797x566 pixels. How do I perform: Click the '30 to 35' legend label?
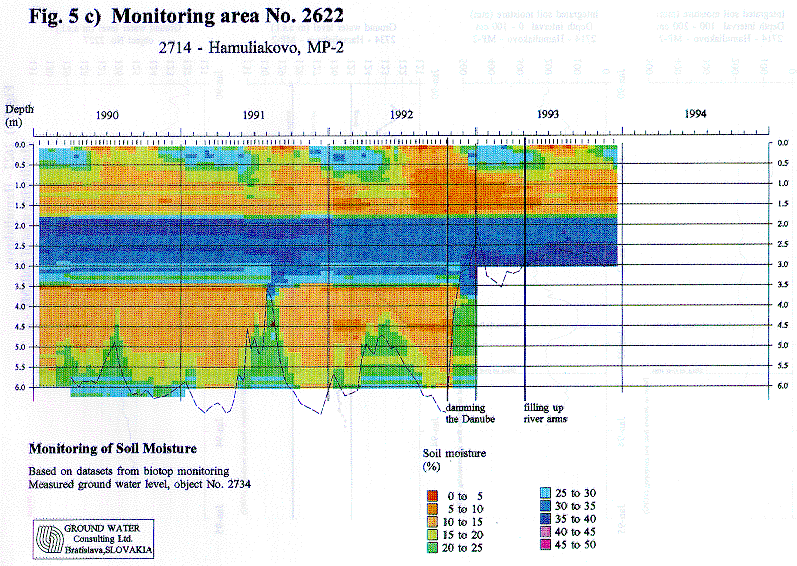pyautogui.click(x=575, y=506)
